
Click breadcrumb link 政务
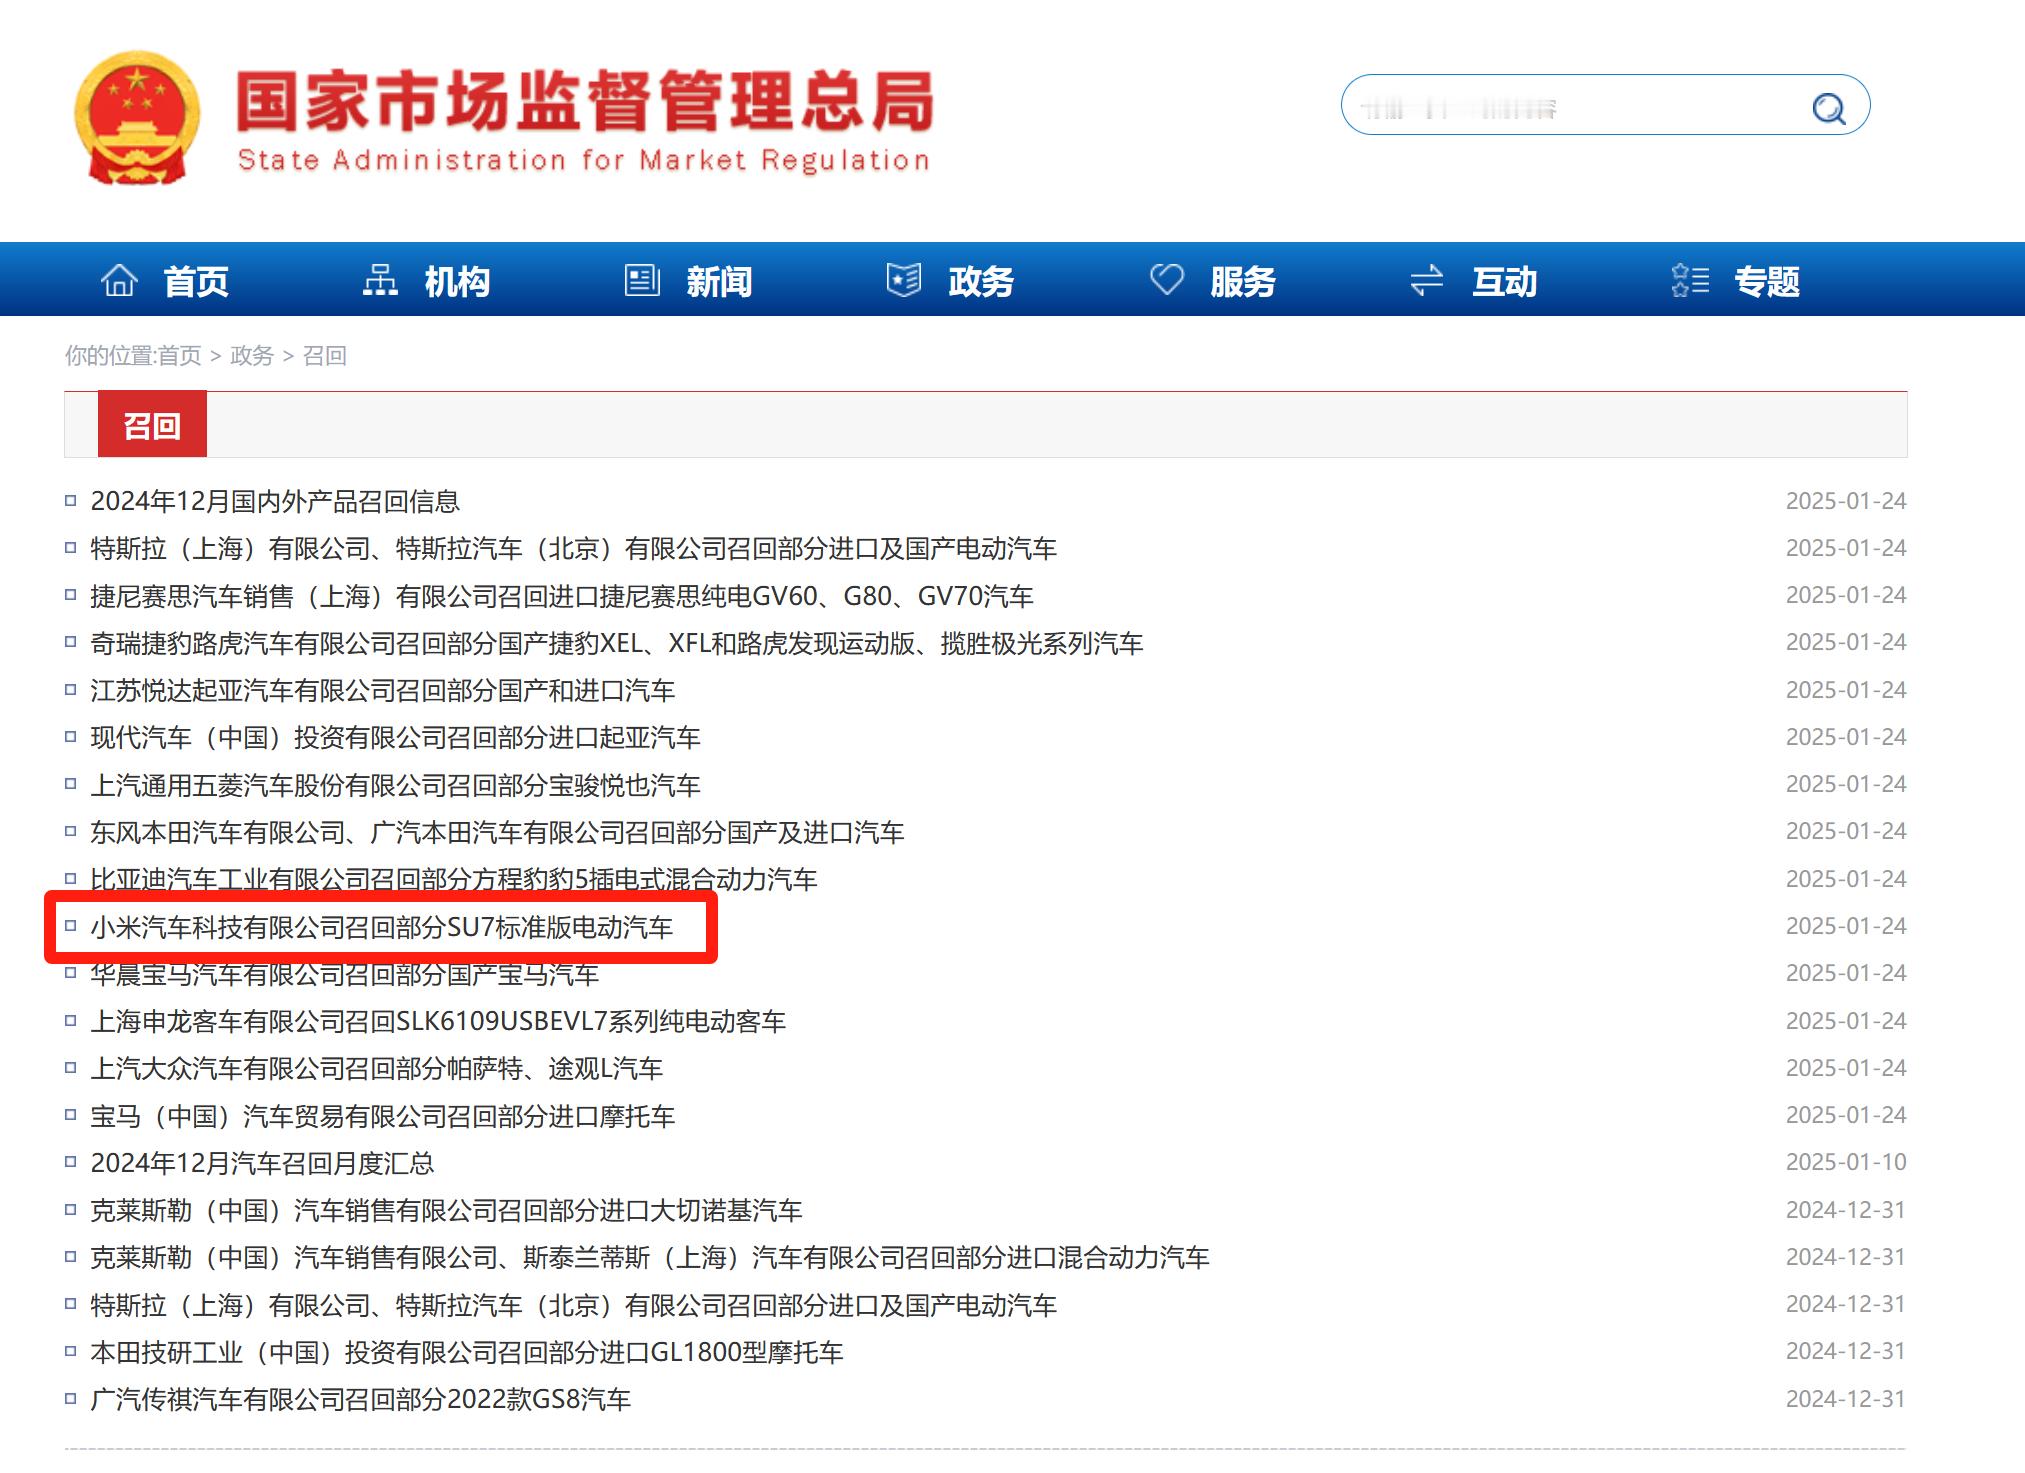click(252, 355)
